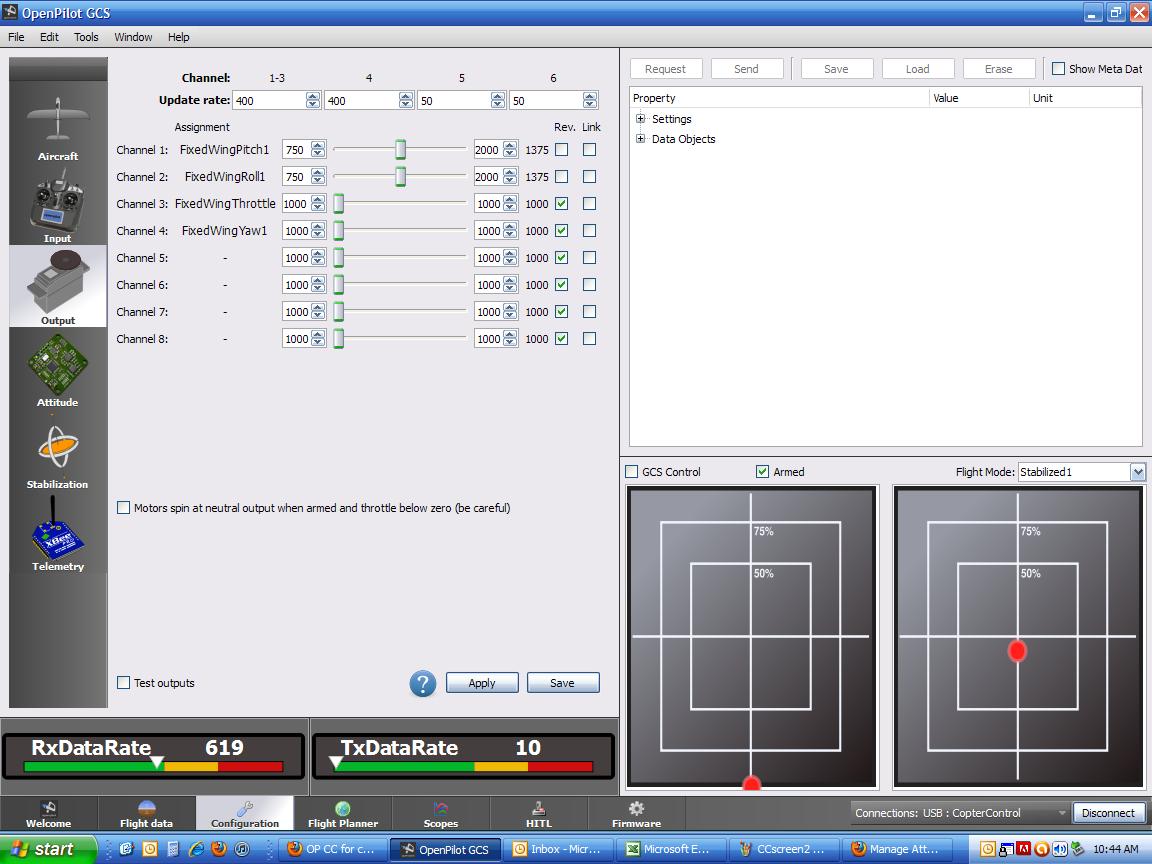Open the Aircraft configuration panel
The width and height of the screenshot is (1152, 864).
pos(58,127)
